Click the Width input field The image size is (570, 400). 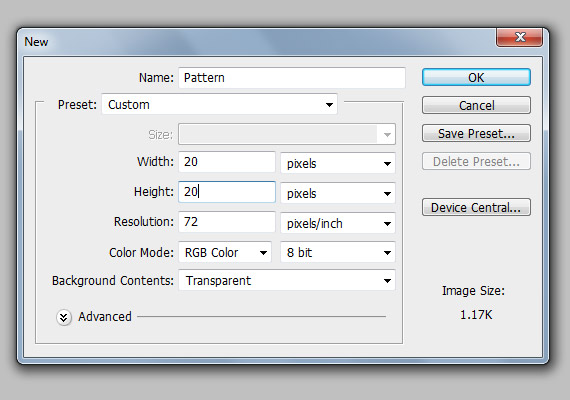pos(227,162)
